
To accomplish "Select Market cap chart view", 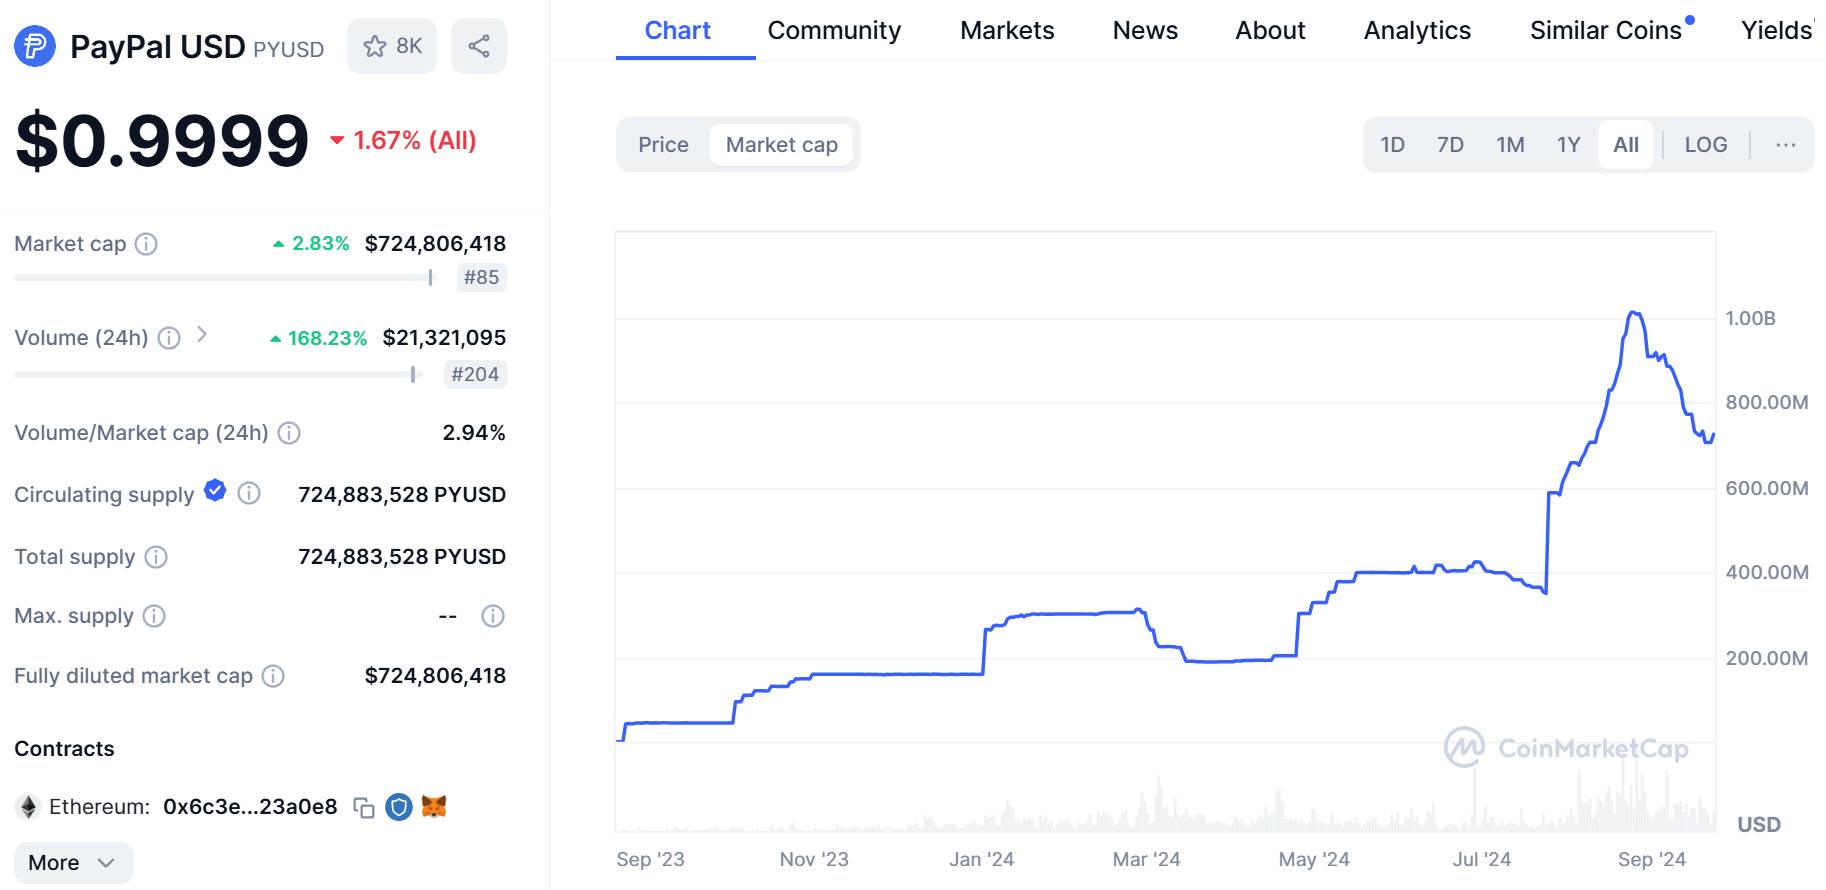I will [782, 145].
